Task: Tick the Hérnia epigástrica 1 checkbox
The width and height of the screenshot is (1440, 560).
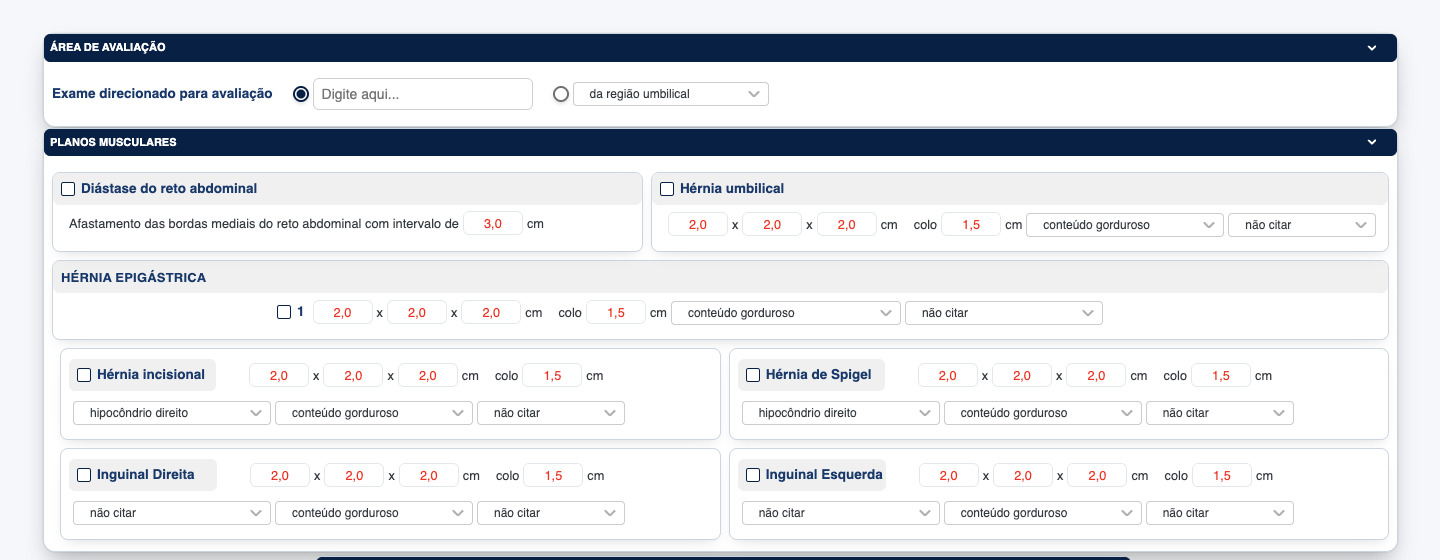Action: point(284,312)
